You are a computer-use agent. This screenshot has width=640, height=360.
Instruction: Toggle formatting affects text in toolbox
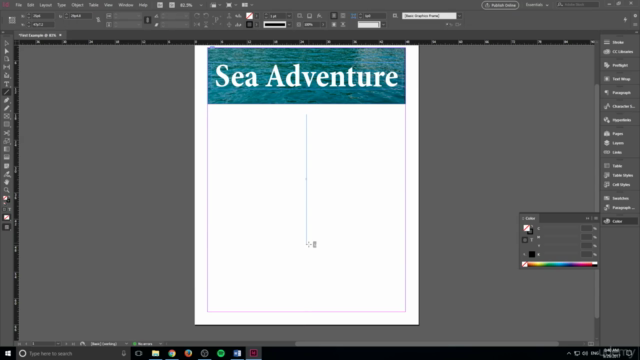coord(9,209)
